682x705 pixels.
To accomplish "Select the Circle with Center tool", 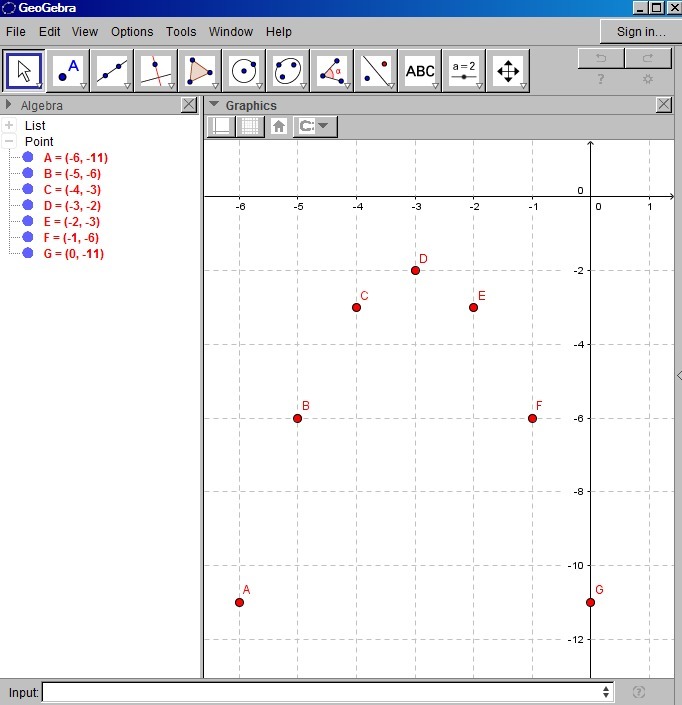I will click(x=244, y=71).
